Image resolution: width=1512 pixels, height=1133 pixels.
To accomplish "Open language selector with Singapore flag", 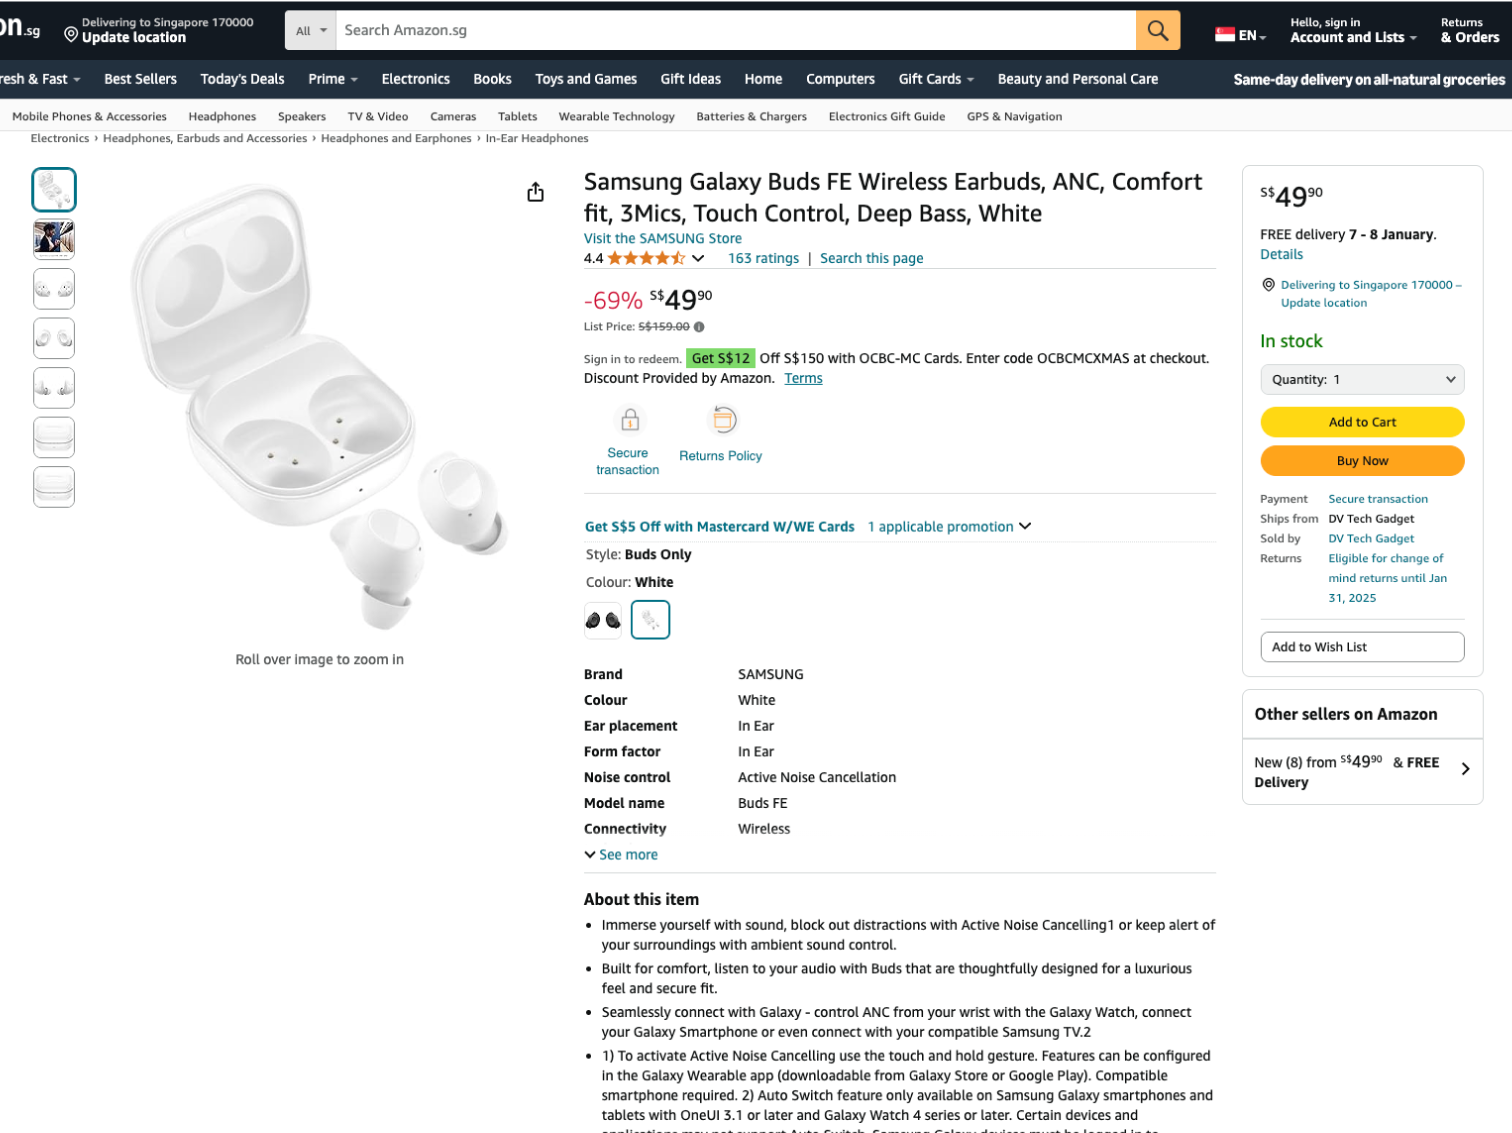I will point(1240,35).
